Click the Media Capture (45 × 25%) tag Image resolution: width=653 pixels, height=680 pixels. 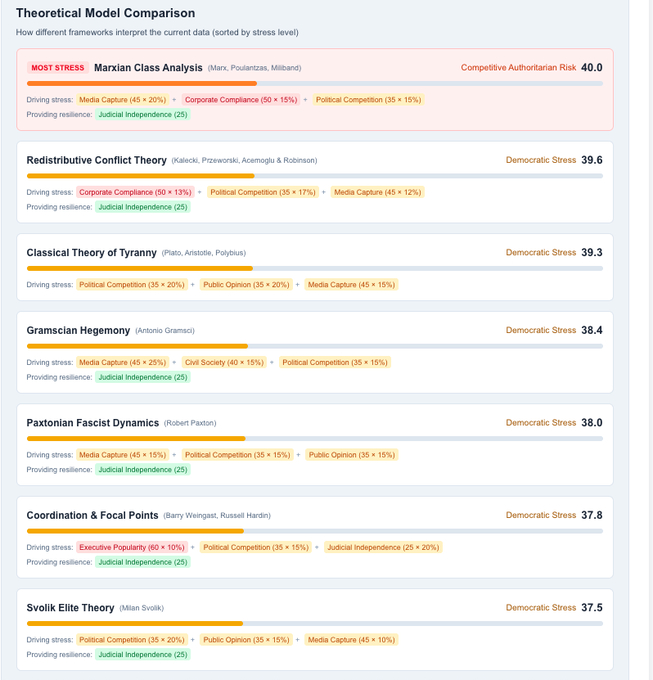point(122,362)
